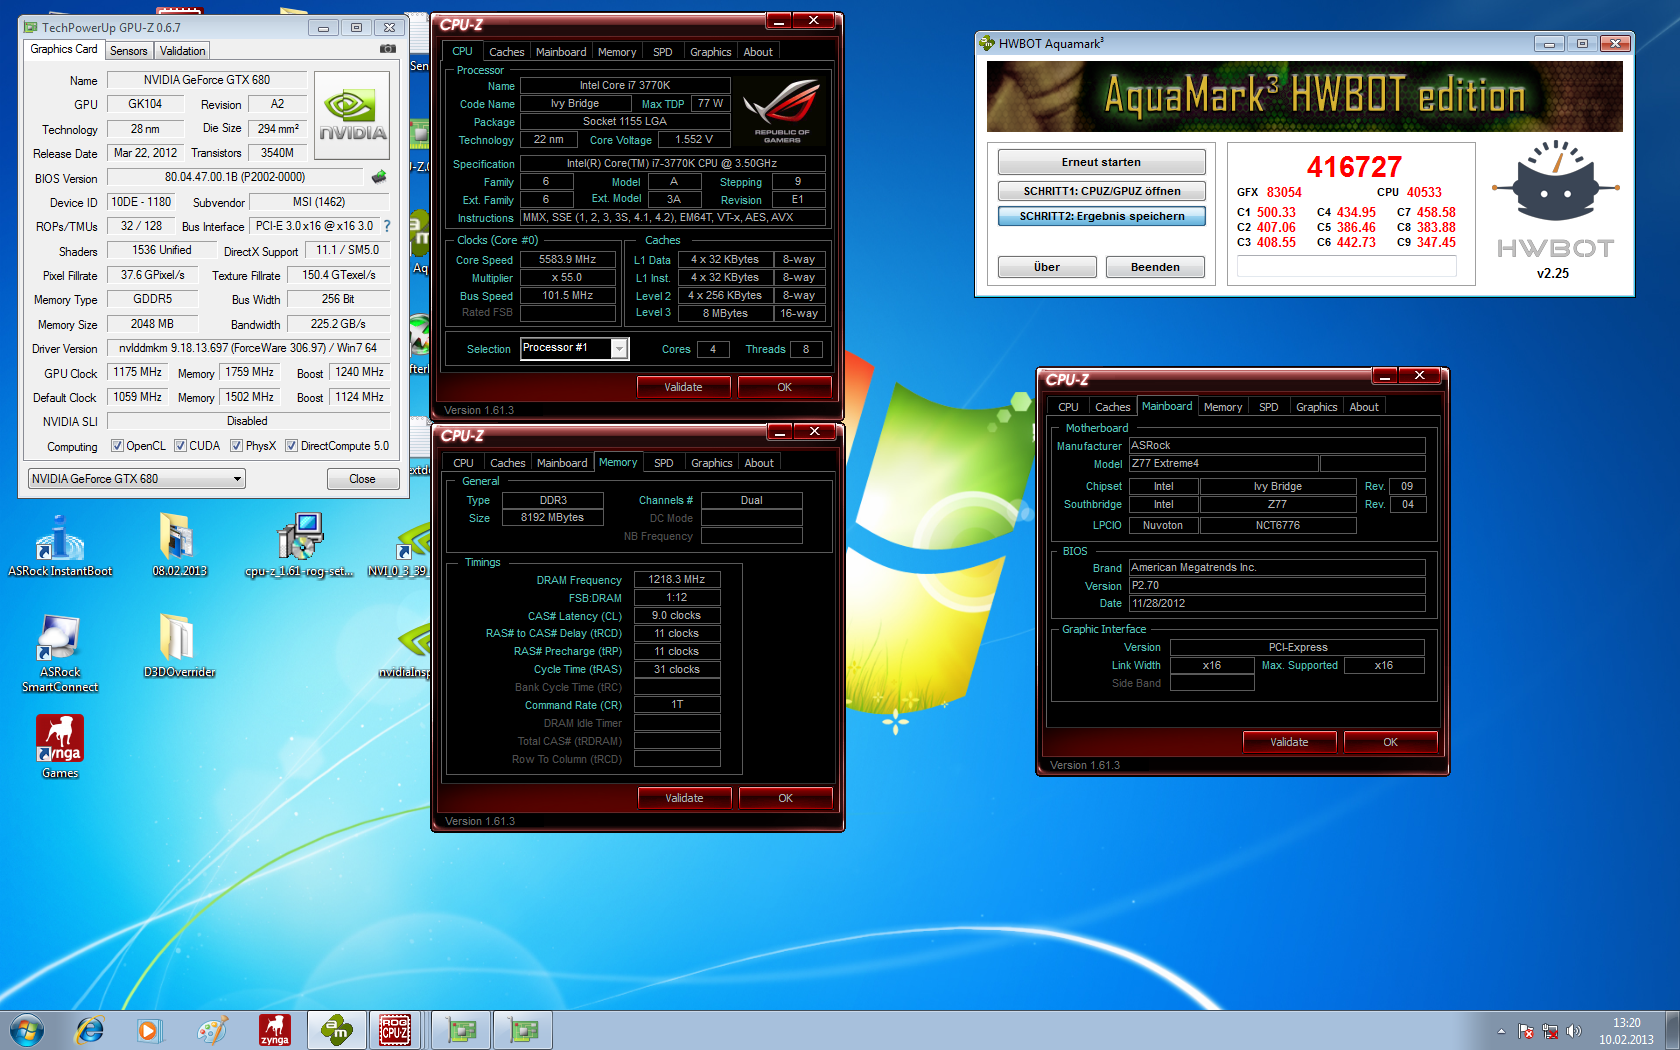The image size is (1680, 1050).
Task: Toggle the OpenCL checkbox
Action: pos(117,446)
